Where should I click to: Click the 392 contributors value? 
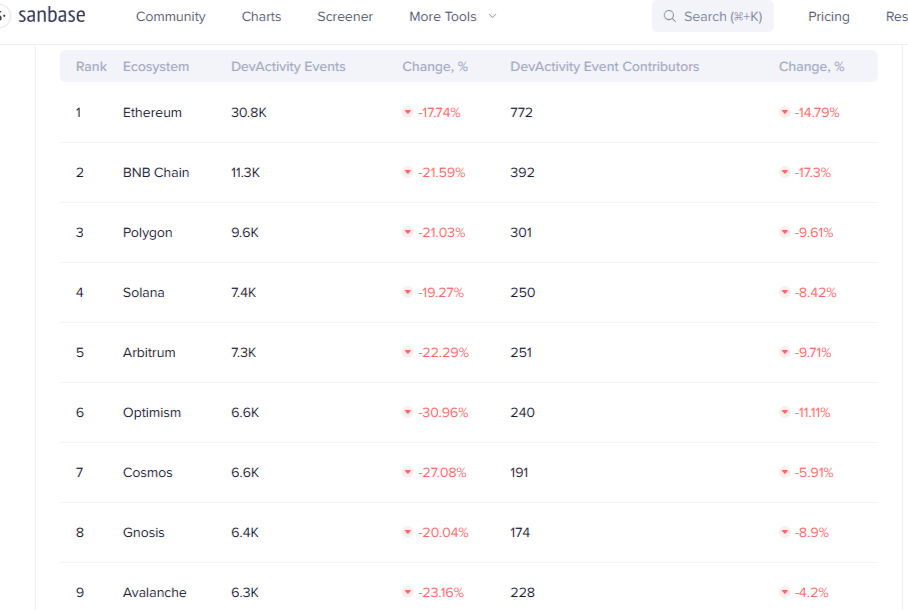522,173
